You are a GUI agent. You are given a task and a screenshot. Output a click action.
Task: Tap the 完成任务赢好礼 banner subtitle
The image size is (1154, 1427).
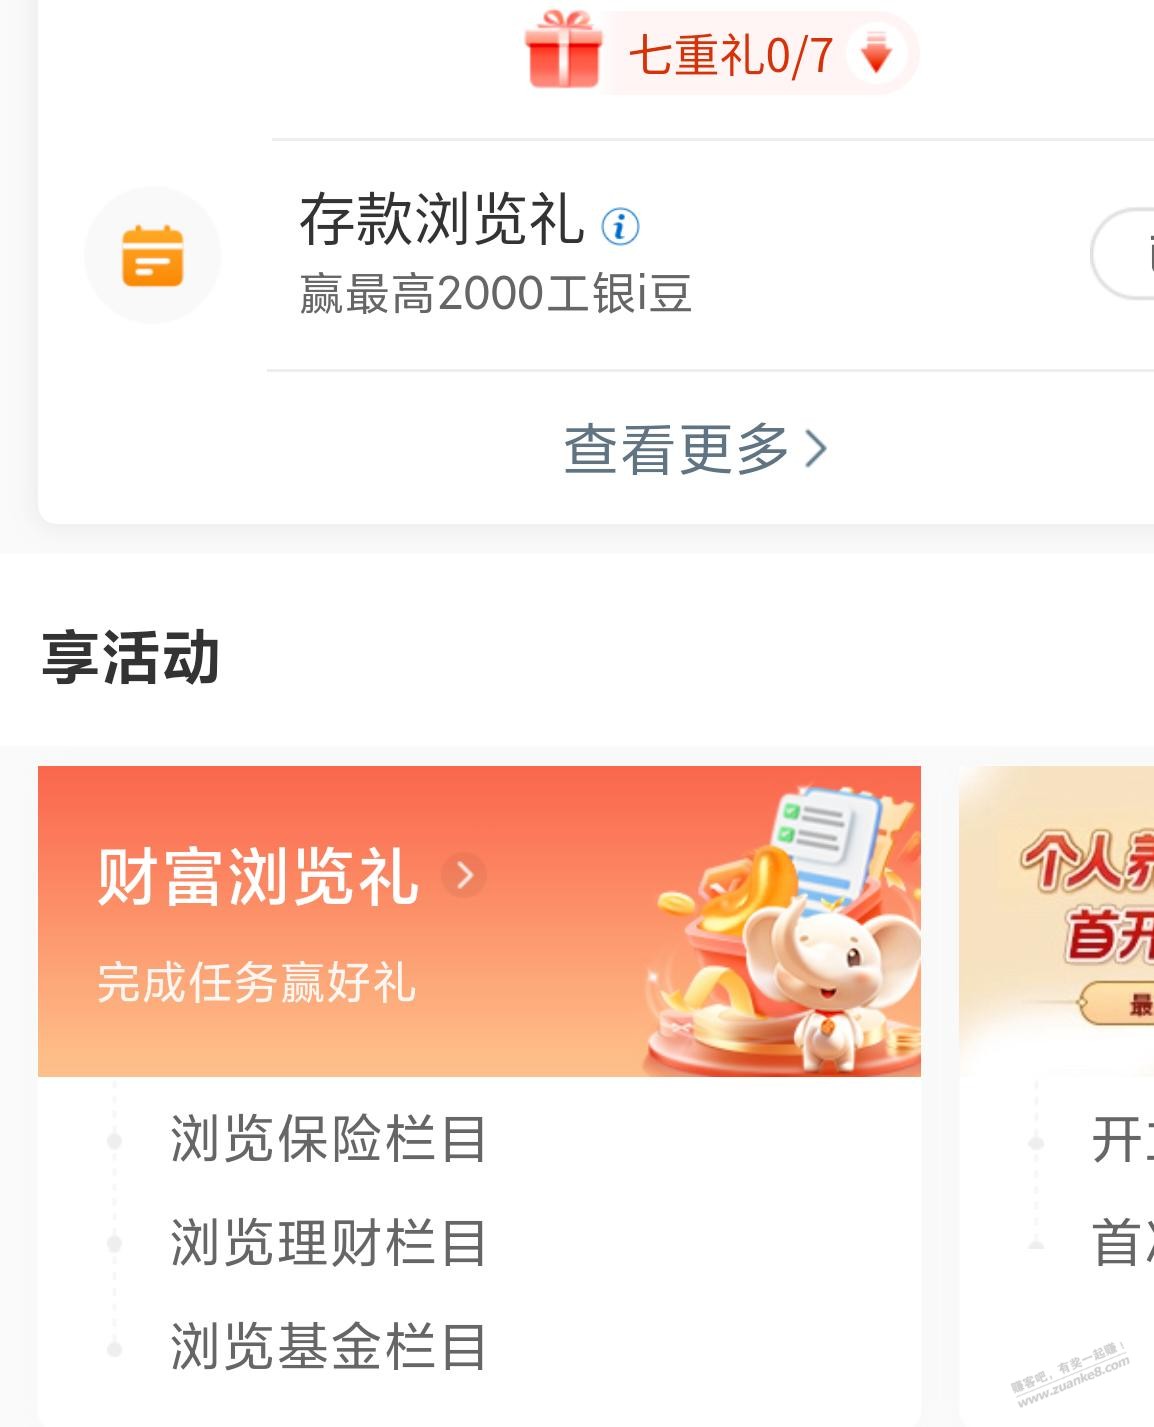point(256,983)
